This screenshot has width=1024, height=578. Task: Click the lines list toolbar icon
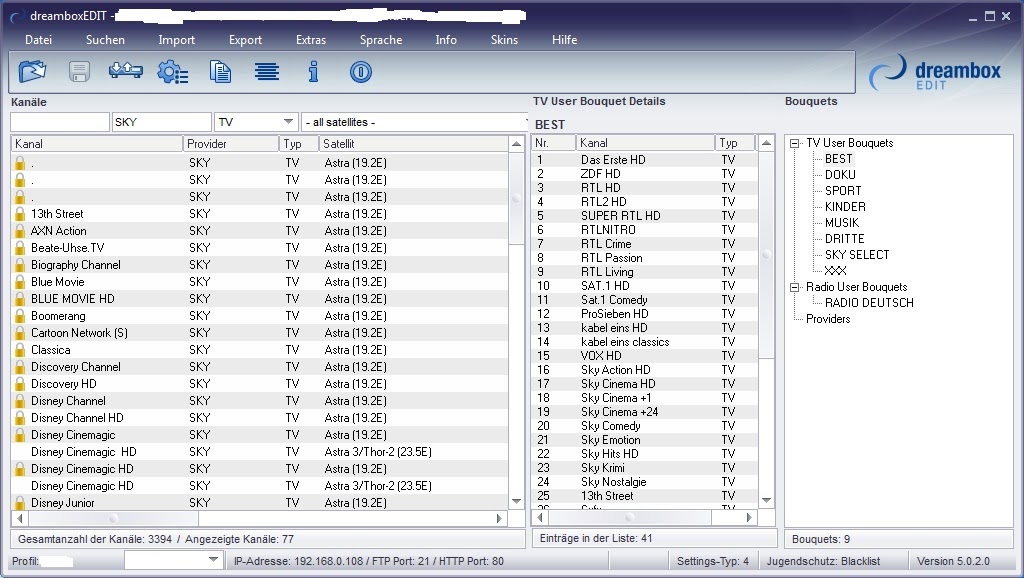267,71
